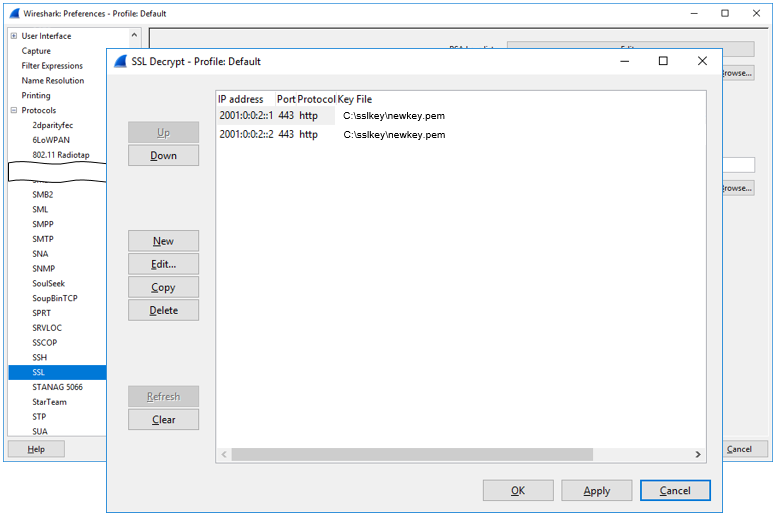Click key file path in first row
777x517 pixels.
pos(394,115)
